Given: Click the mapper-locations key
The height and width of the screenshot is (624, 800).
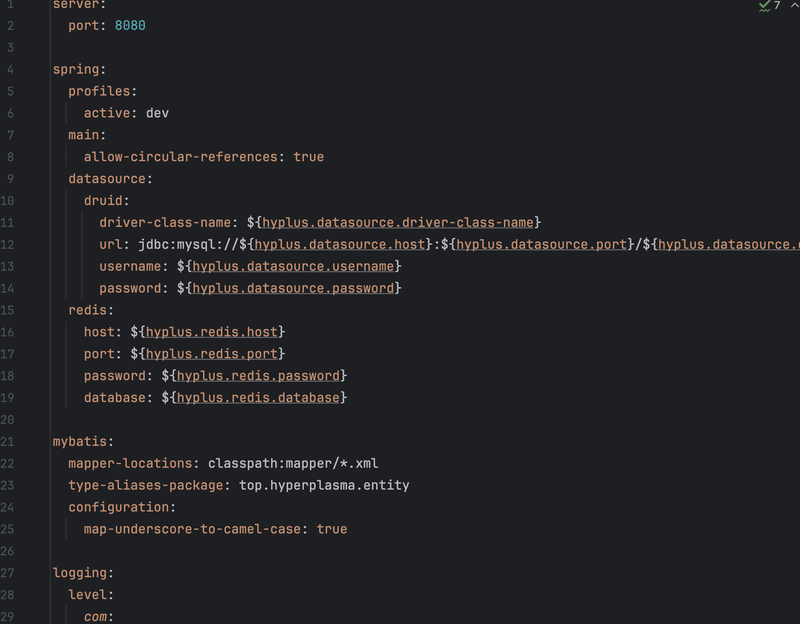Looking at the screenshot, I should coord(130,463).
